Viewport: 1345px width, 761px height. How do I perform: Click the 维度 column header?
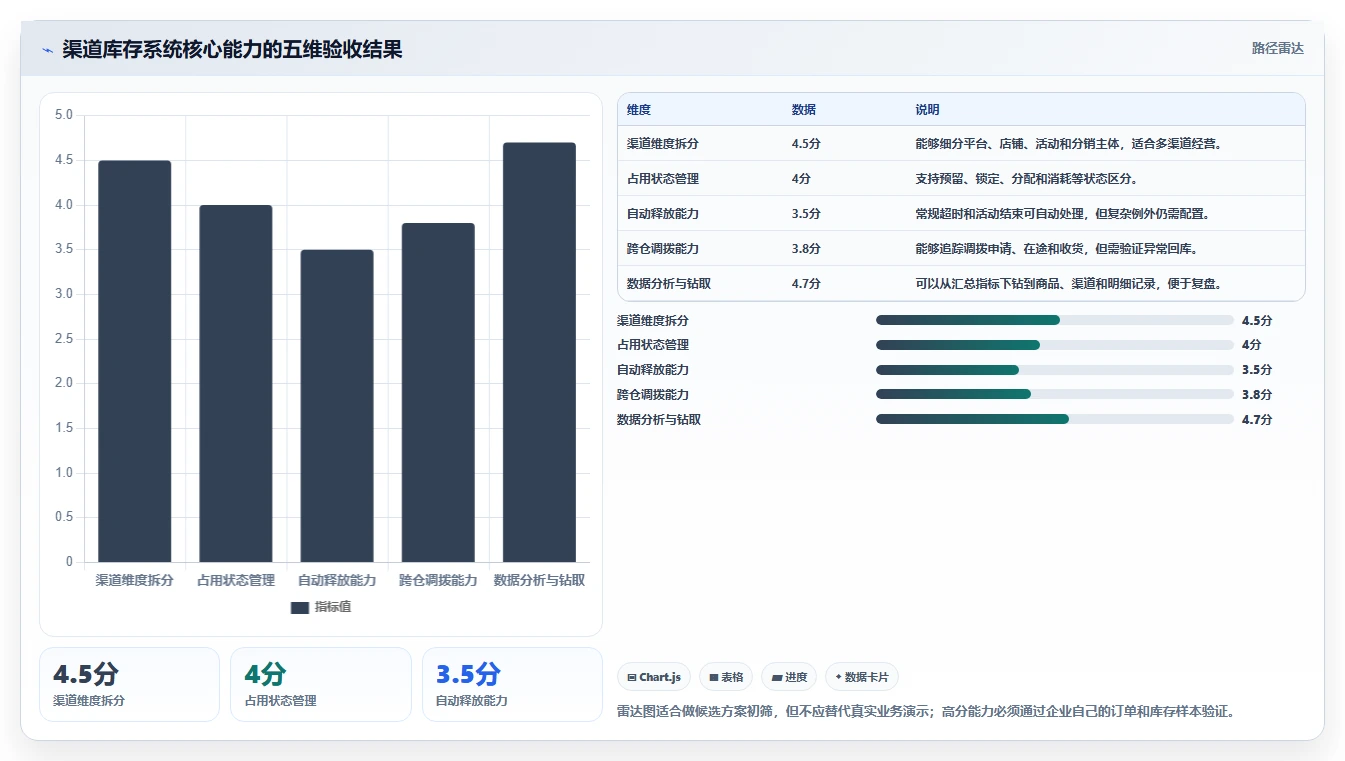[639, 110]
